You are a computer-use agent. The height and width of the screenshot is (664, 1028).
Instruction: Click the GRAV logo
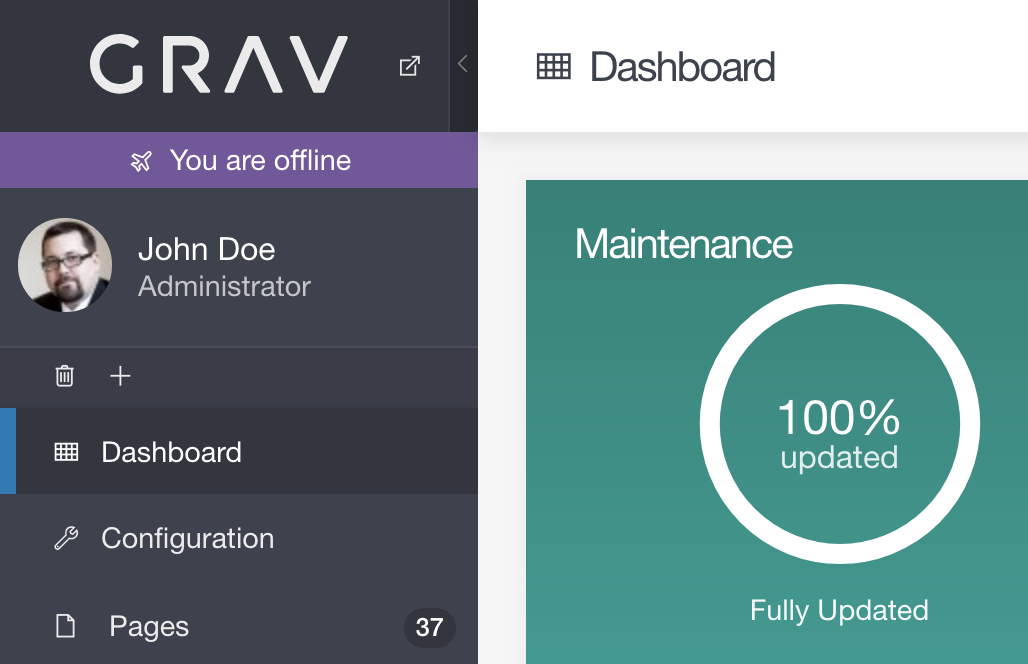(x=219, y=66)
